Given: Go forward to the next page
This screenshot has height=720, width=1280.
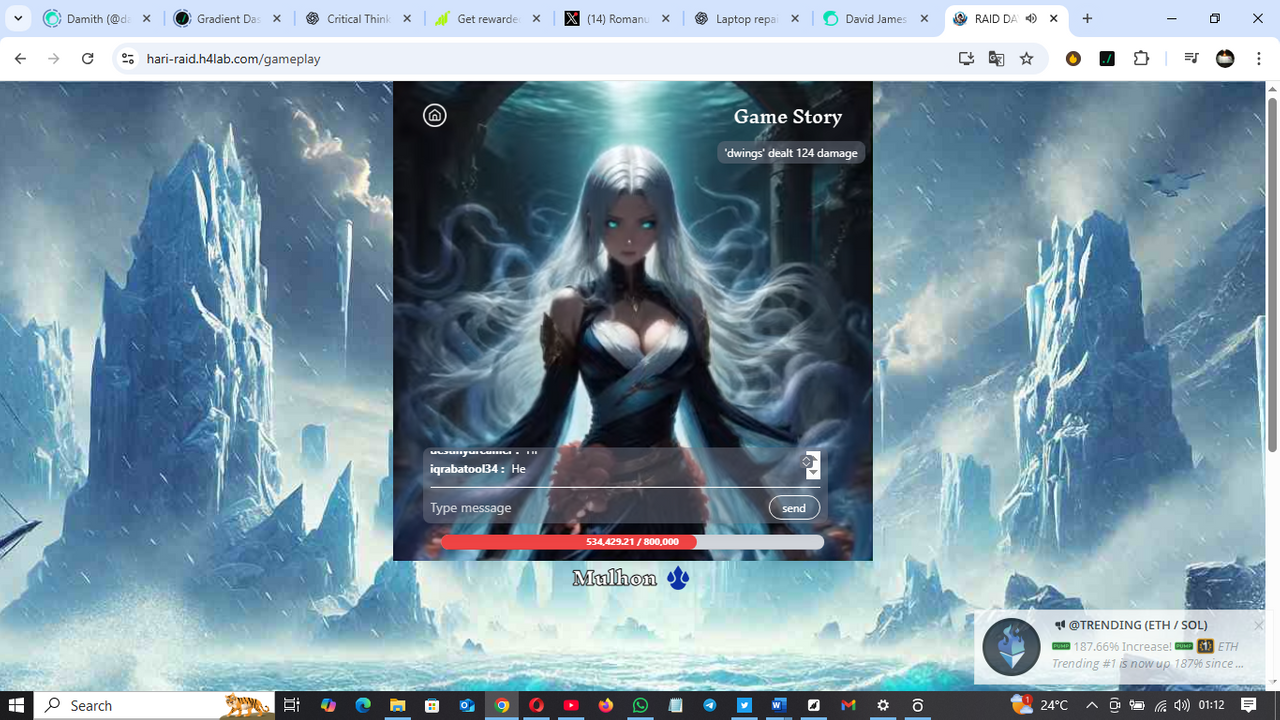Looking at the screenshot, I should point(54,59).
